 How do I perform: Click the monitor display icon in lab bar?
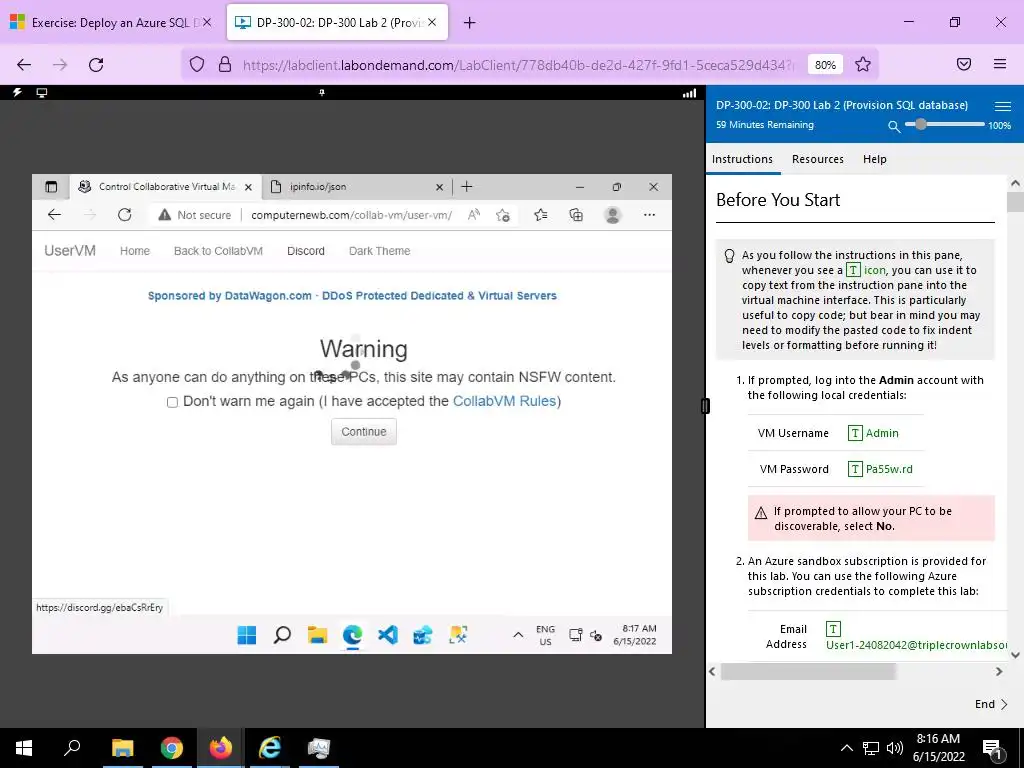(42, 93)
